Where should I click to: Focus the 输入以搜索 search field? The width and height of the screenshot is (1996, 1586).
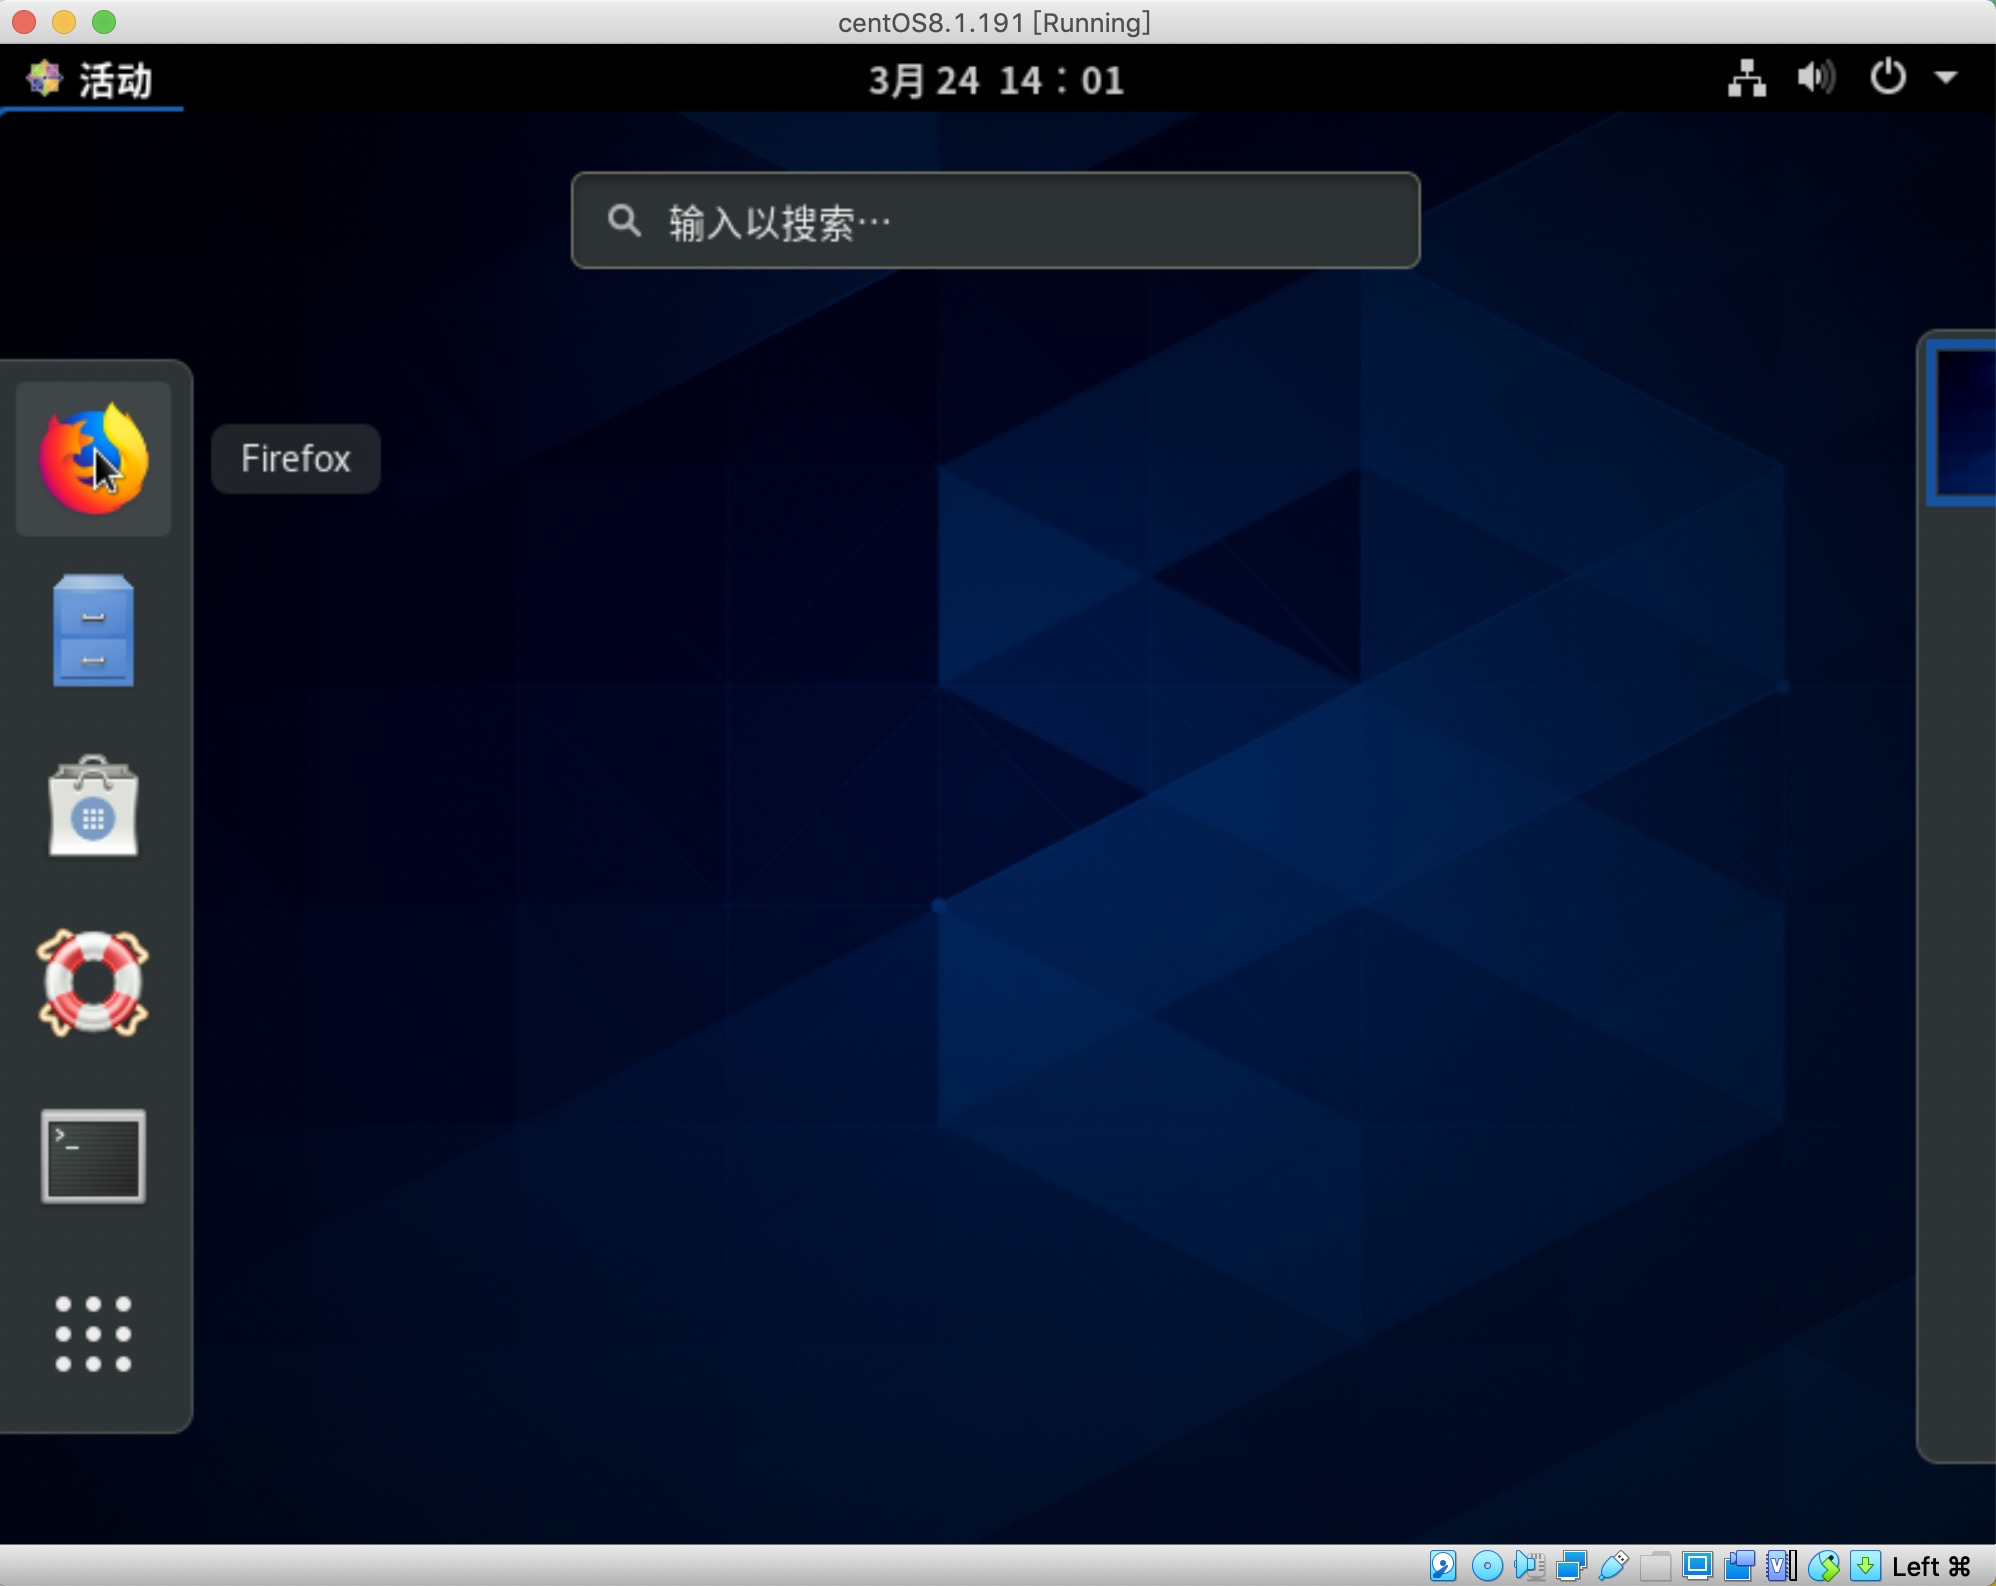pyautogui.click(x=995, y=220)
